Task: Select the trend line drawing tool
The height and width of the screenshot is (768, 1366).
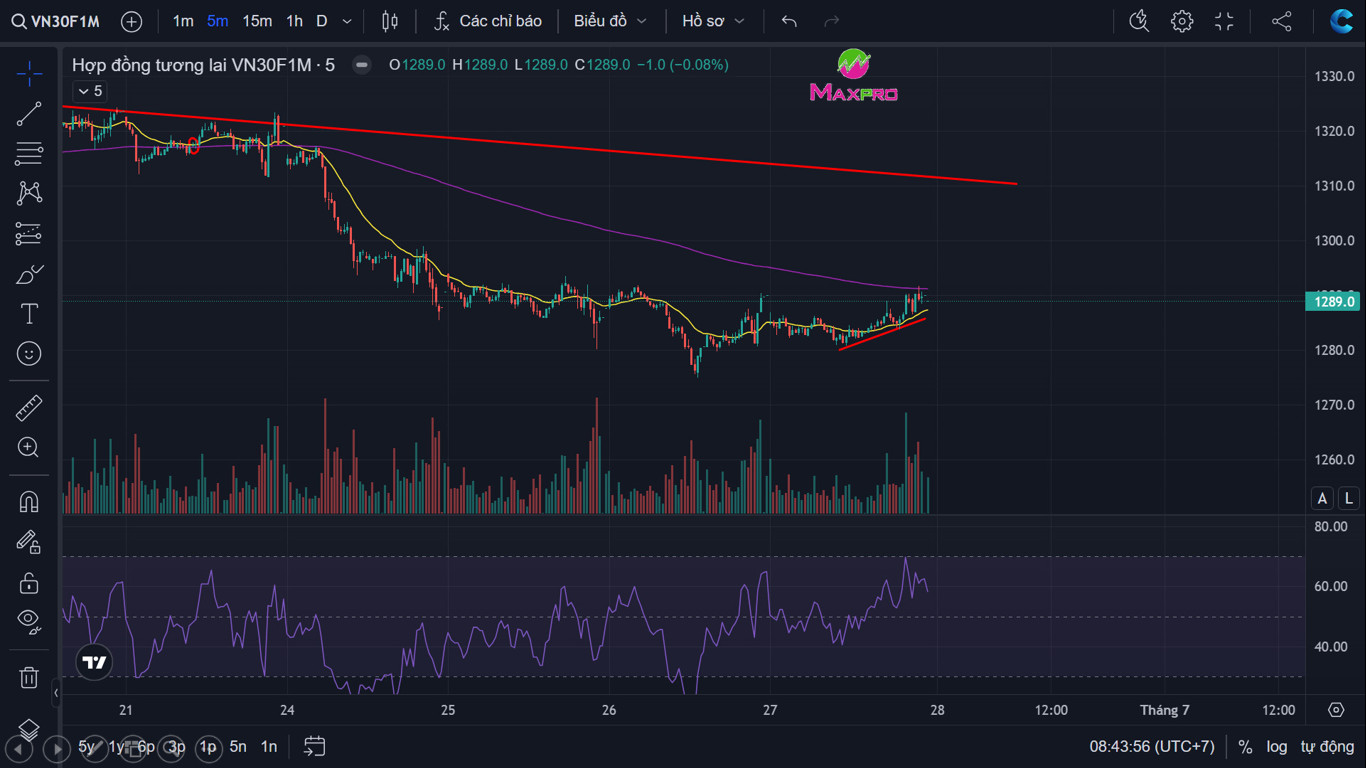Action: 29,114
